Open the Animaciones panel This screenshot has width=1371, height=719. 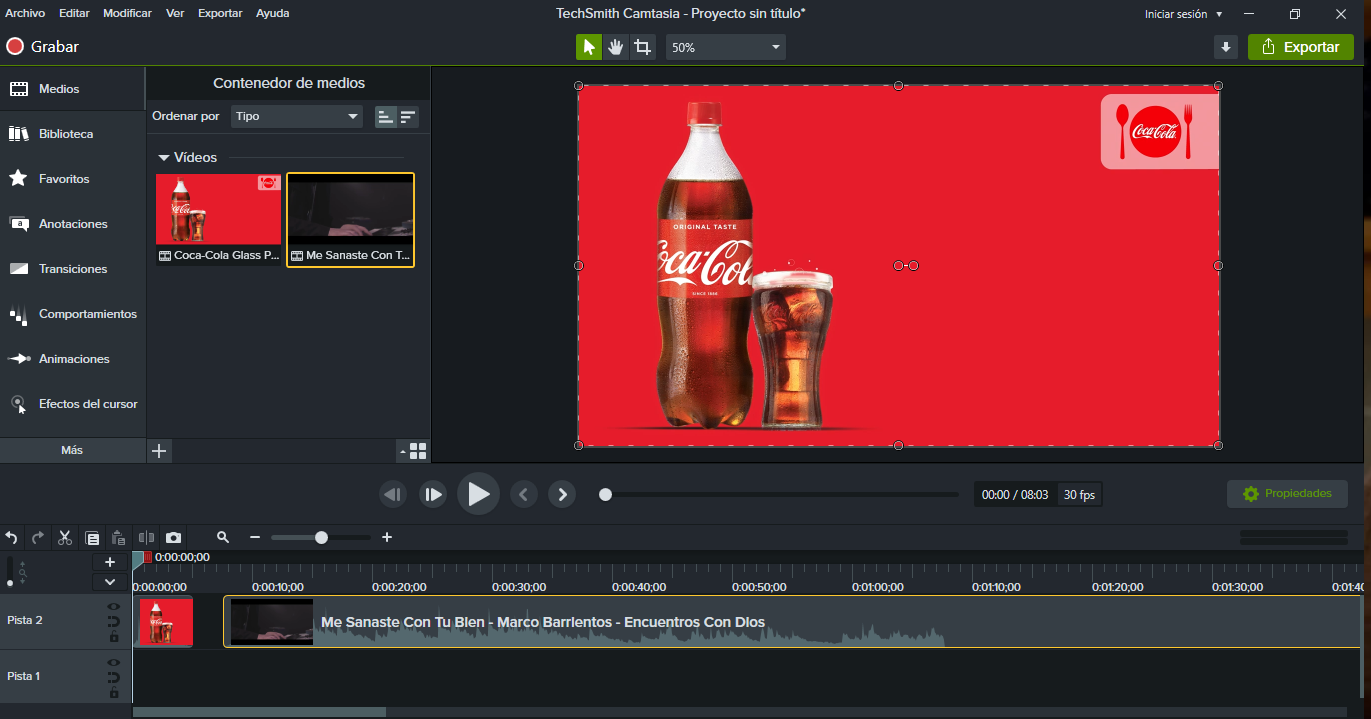[x=72, y=359]
